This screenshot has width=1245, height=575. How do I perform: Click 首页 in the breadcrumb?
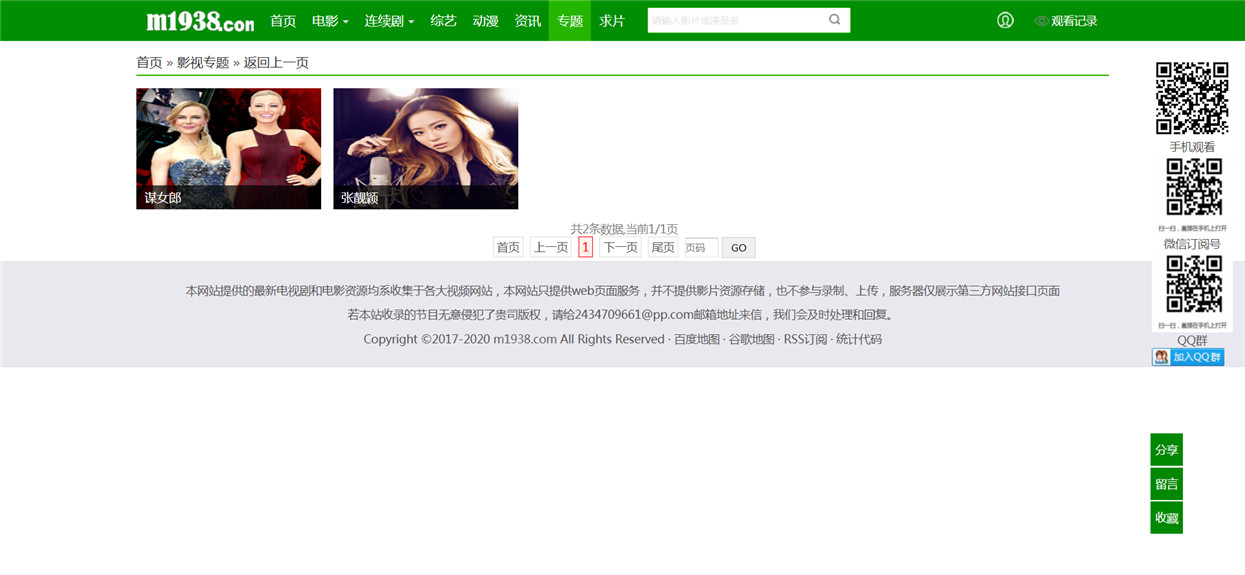149,62
